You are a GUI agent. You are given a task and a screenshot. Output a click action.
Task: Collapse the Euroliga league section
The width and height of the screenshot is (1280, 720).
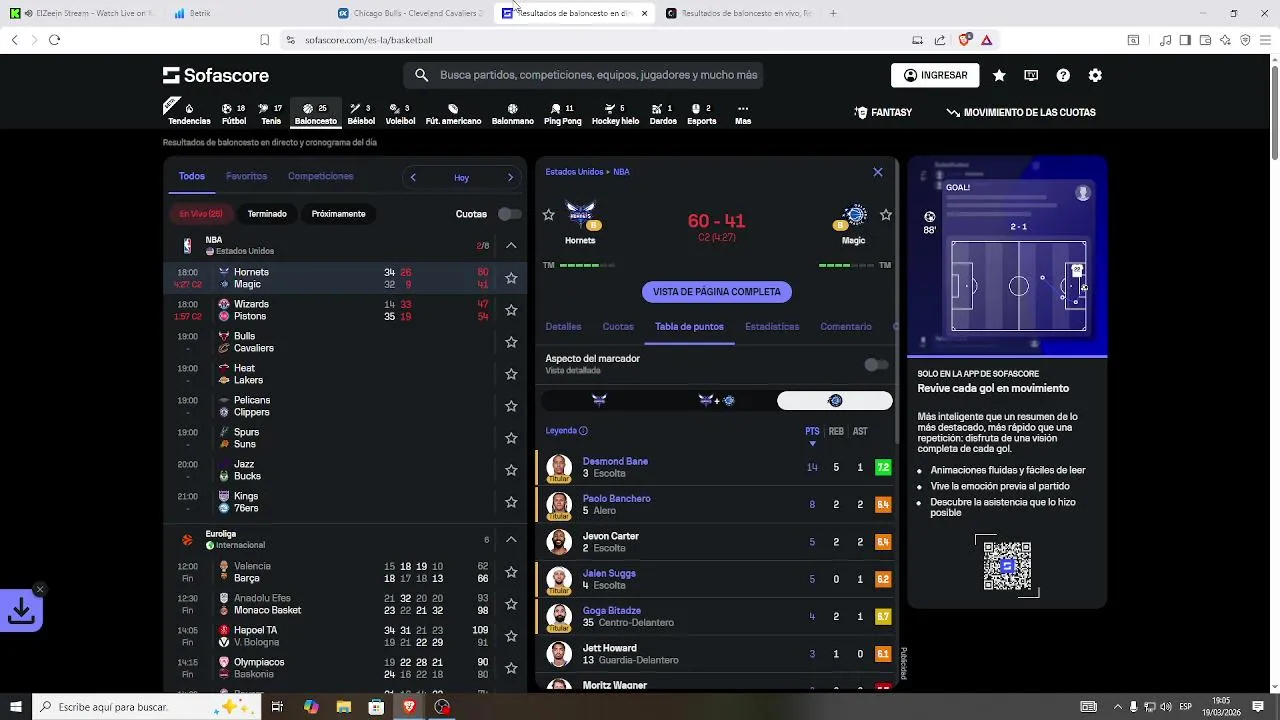[511, 540]
